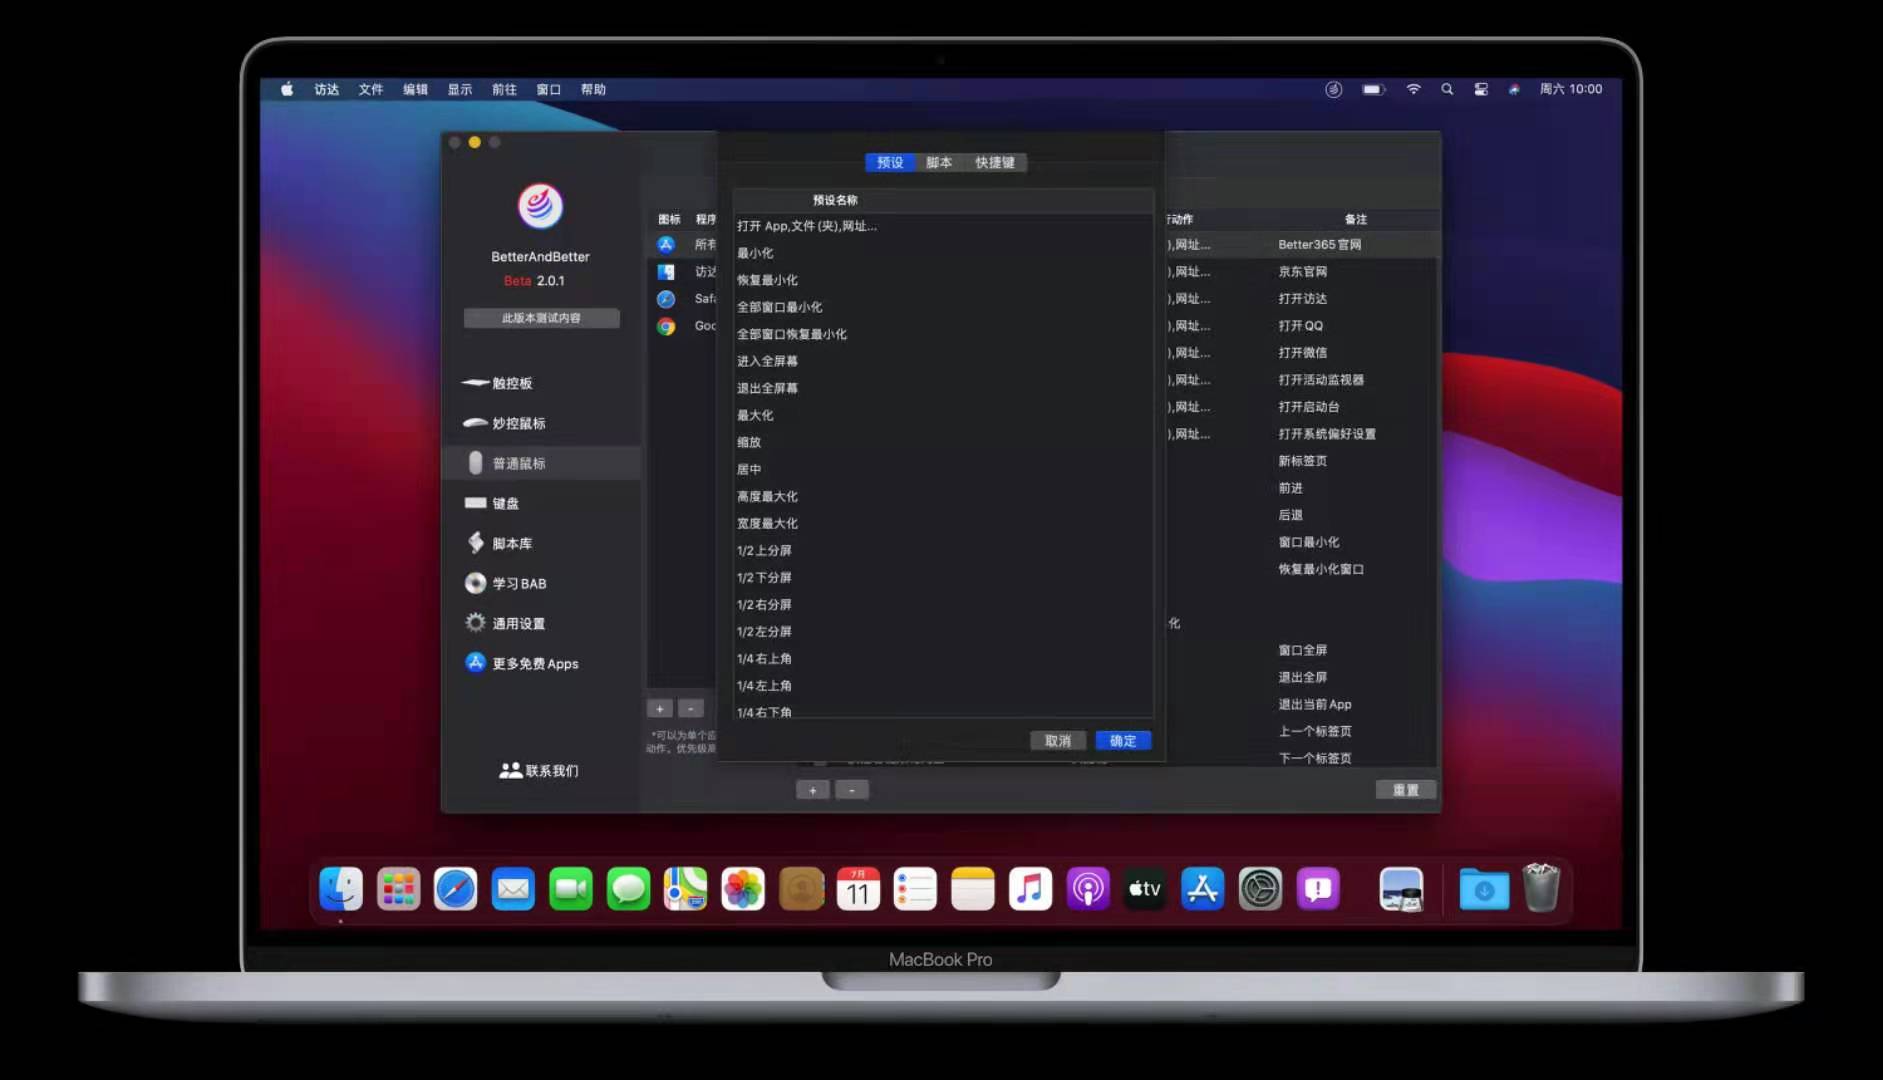Switch to the 快捷键 tab
The image size is (1883, 1080).
(x=995, y=162)
